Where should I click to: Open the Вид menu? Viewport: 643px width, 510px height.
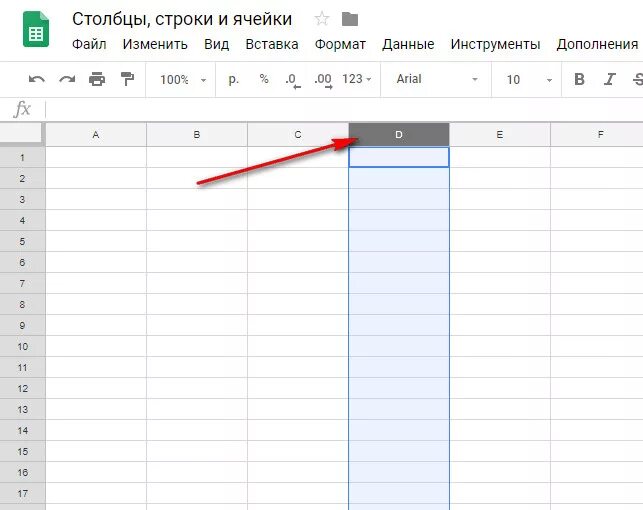(217, 44)
